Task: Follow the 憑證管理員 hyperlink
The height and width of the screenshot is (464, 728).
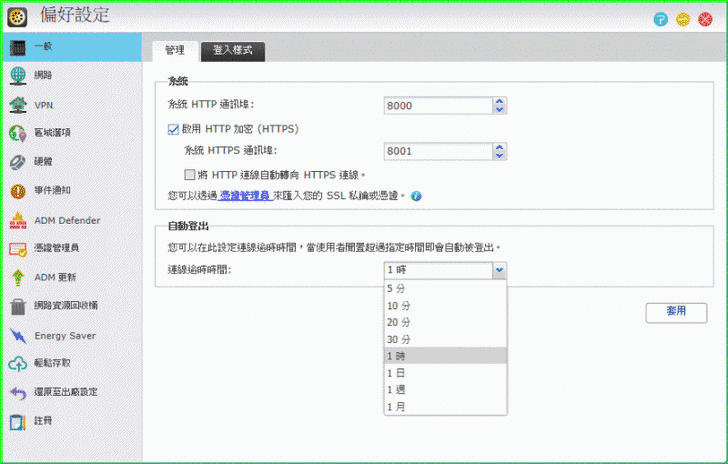Action: click(x=245, y=196)
